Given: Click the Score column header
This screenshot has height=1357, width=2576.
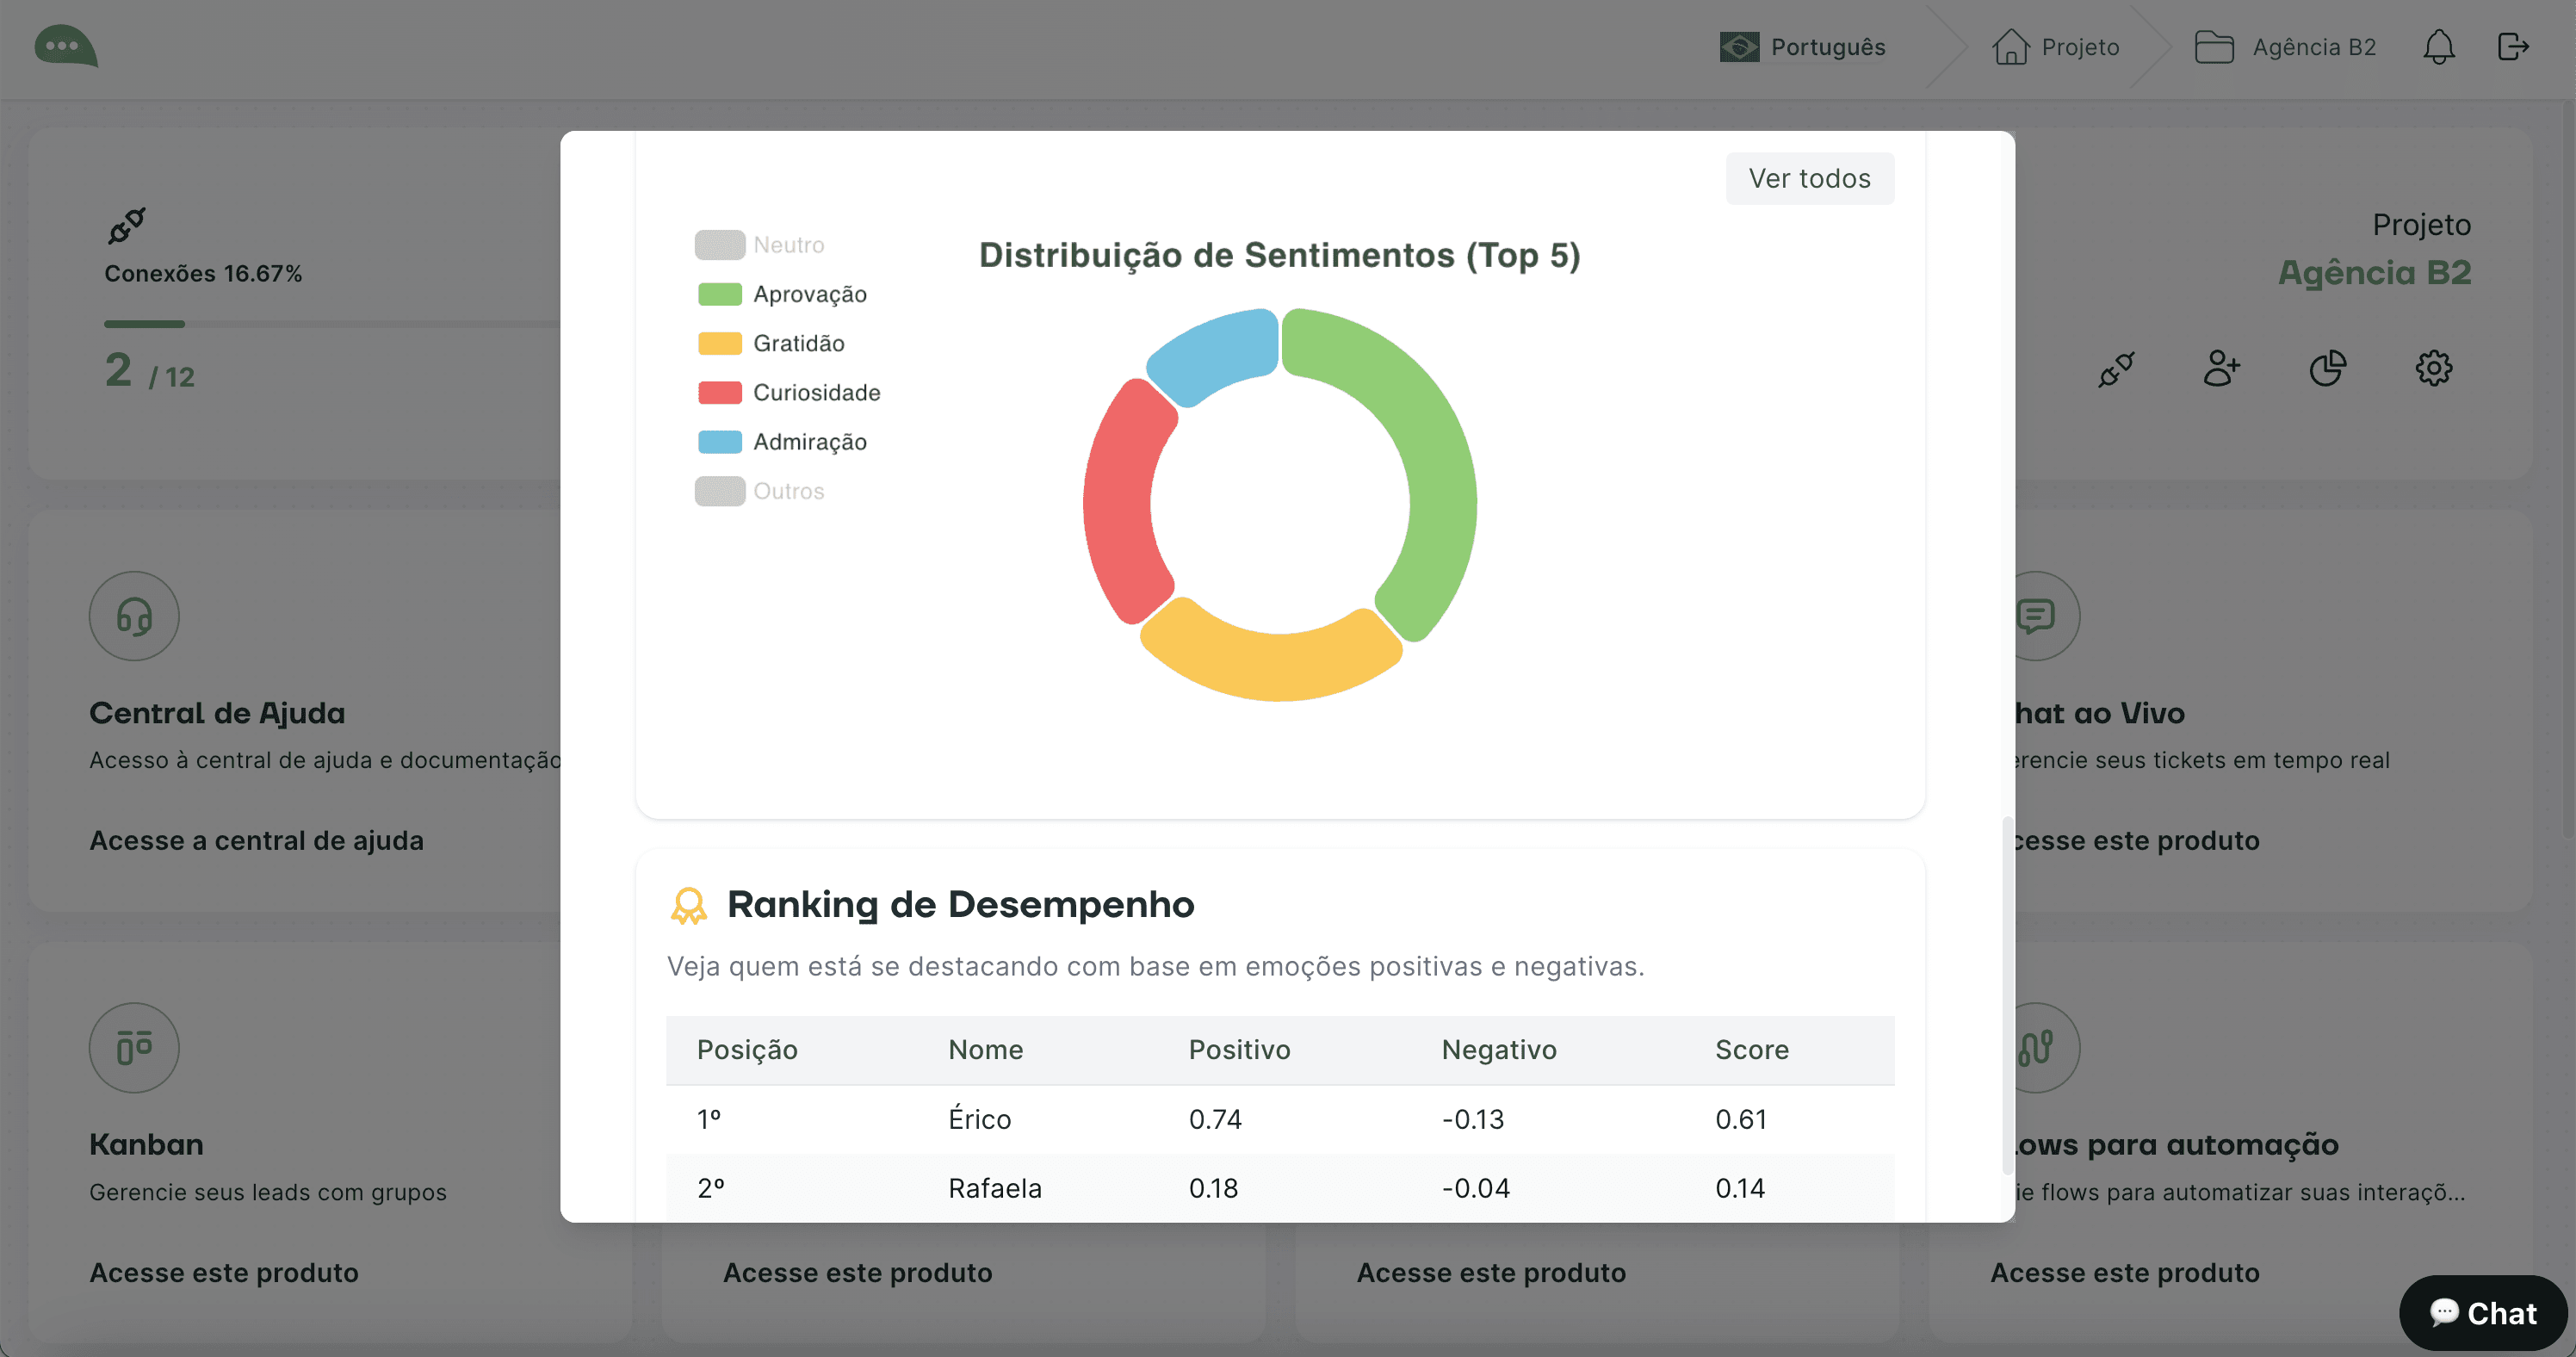Looking at the screenshot, I should [x=1751, y=1050].
